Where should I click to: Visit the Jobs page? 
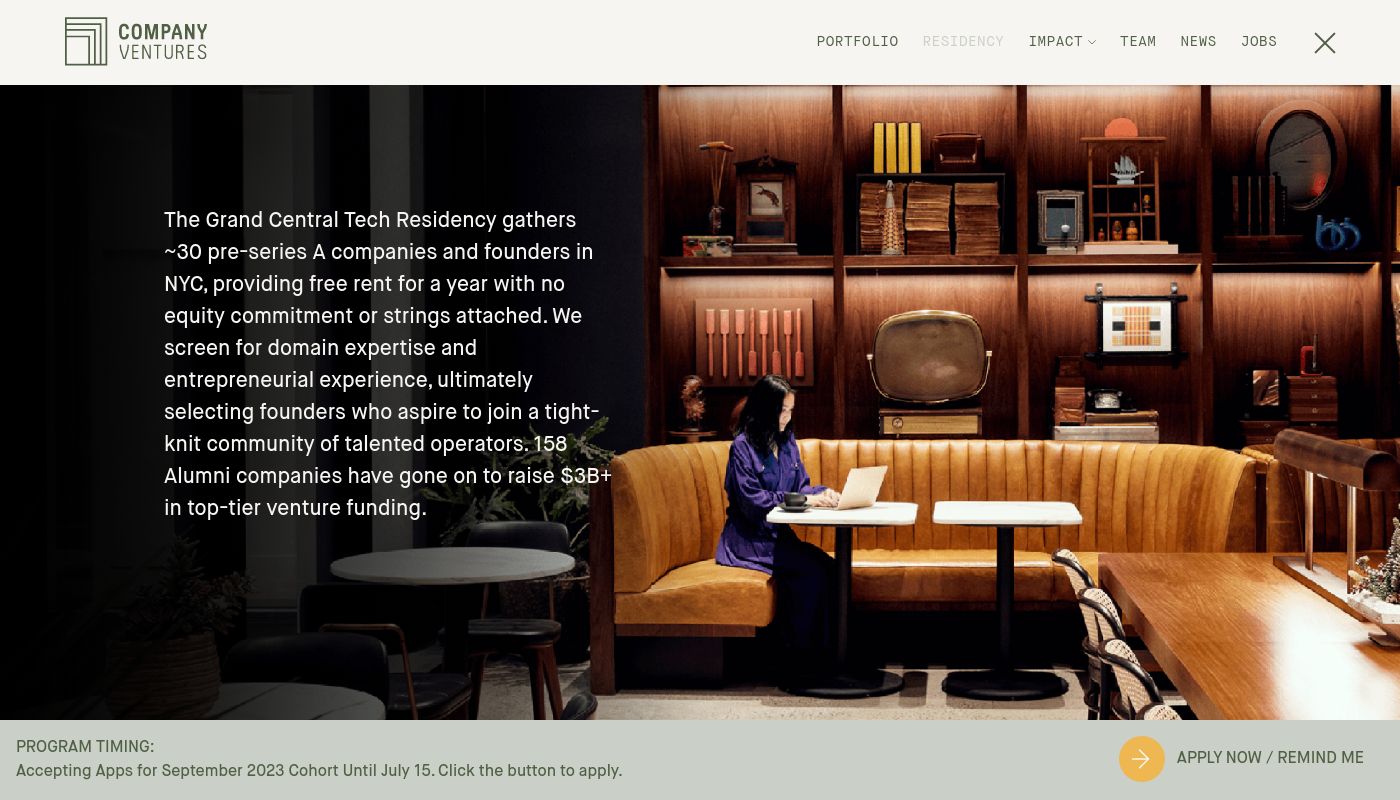[x=1259, y=41]
